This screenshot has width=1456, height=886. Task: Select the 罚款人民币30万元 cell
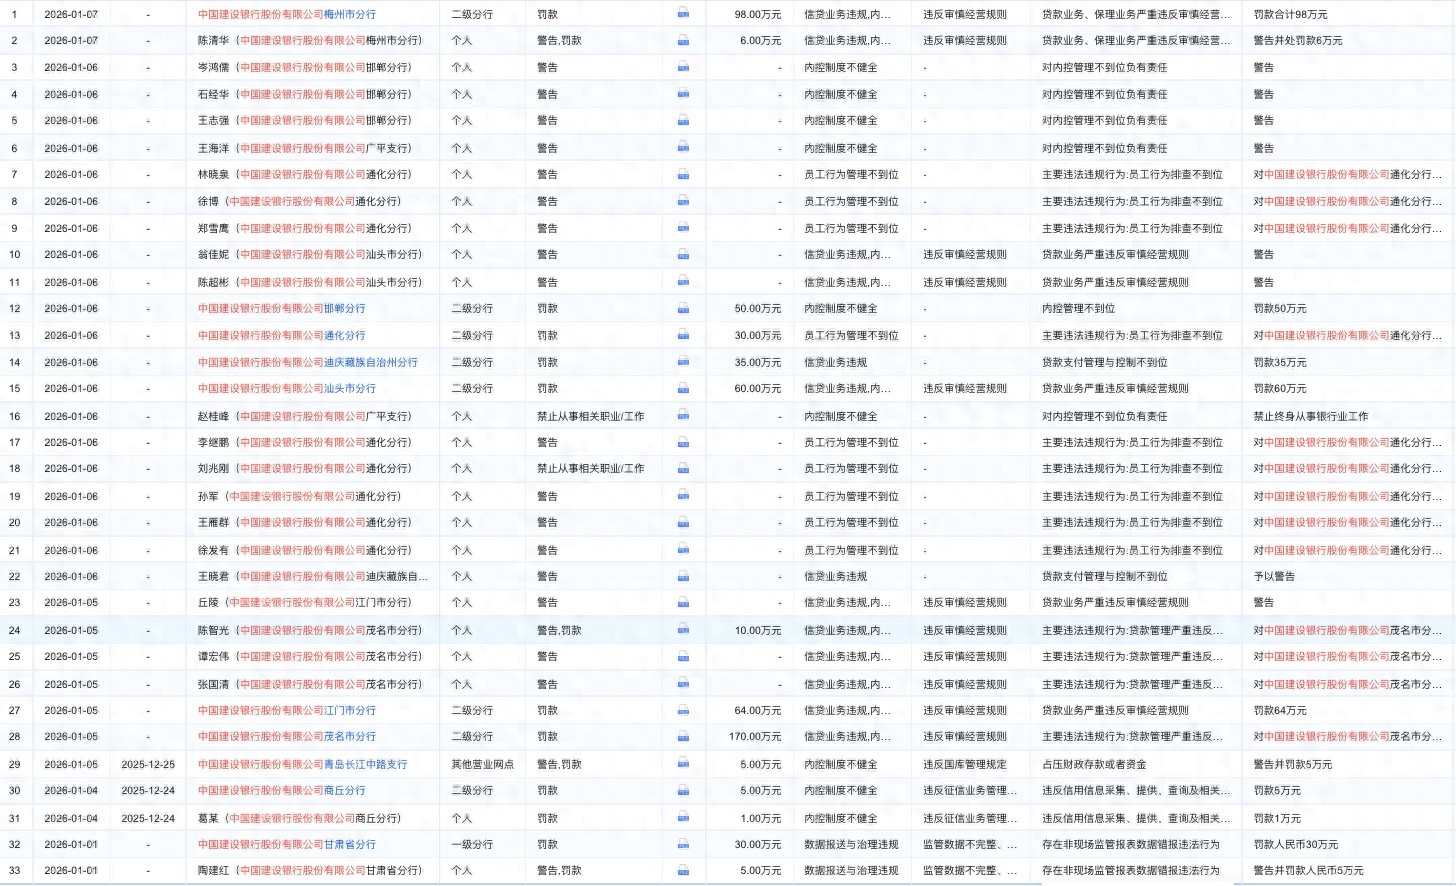[x=1296, y=844]
